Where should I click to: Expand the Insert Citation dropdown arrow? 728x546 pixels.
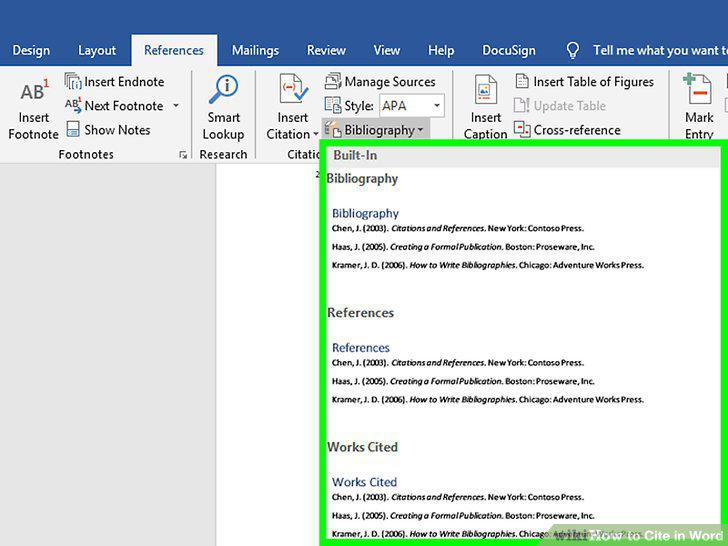[x=316, y=134]
